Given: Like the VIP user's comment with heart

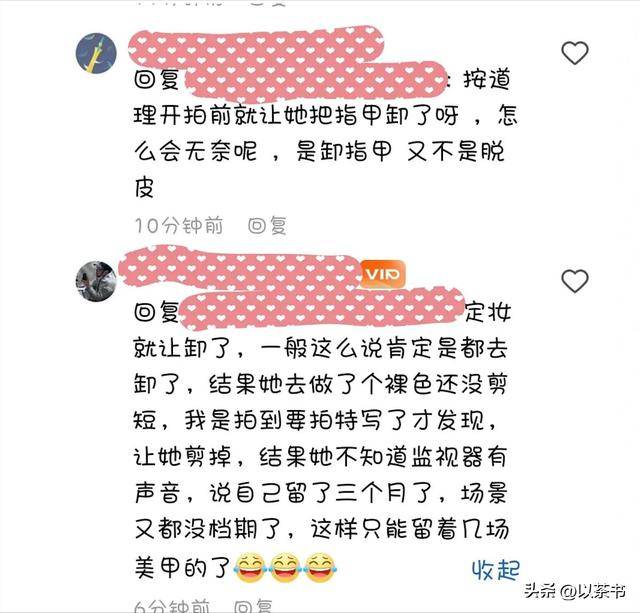Looking at the screenshot, I should point(575,281).
